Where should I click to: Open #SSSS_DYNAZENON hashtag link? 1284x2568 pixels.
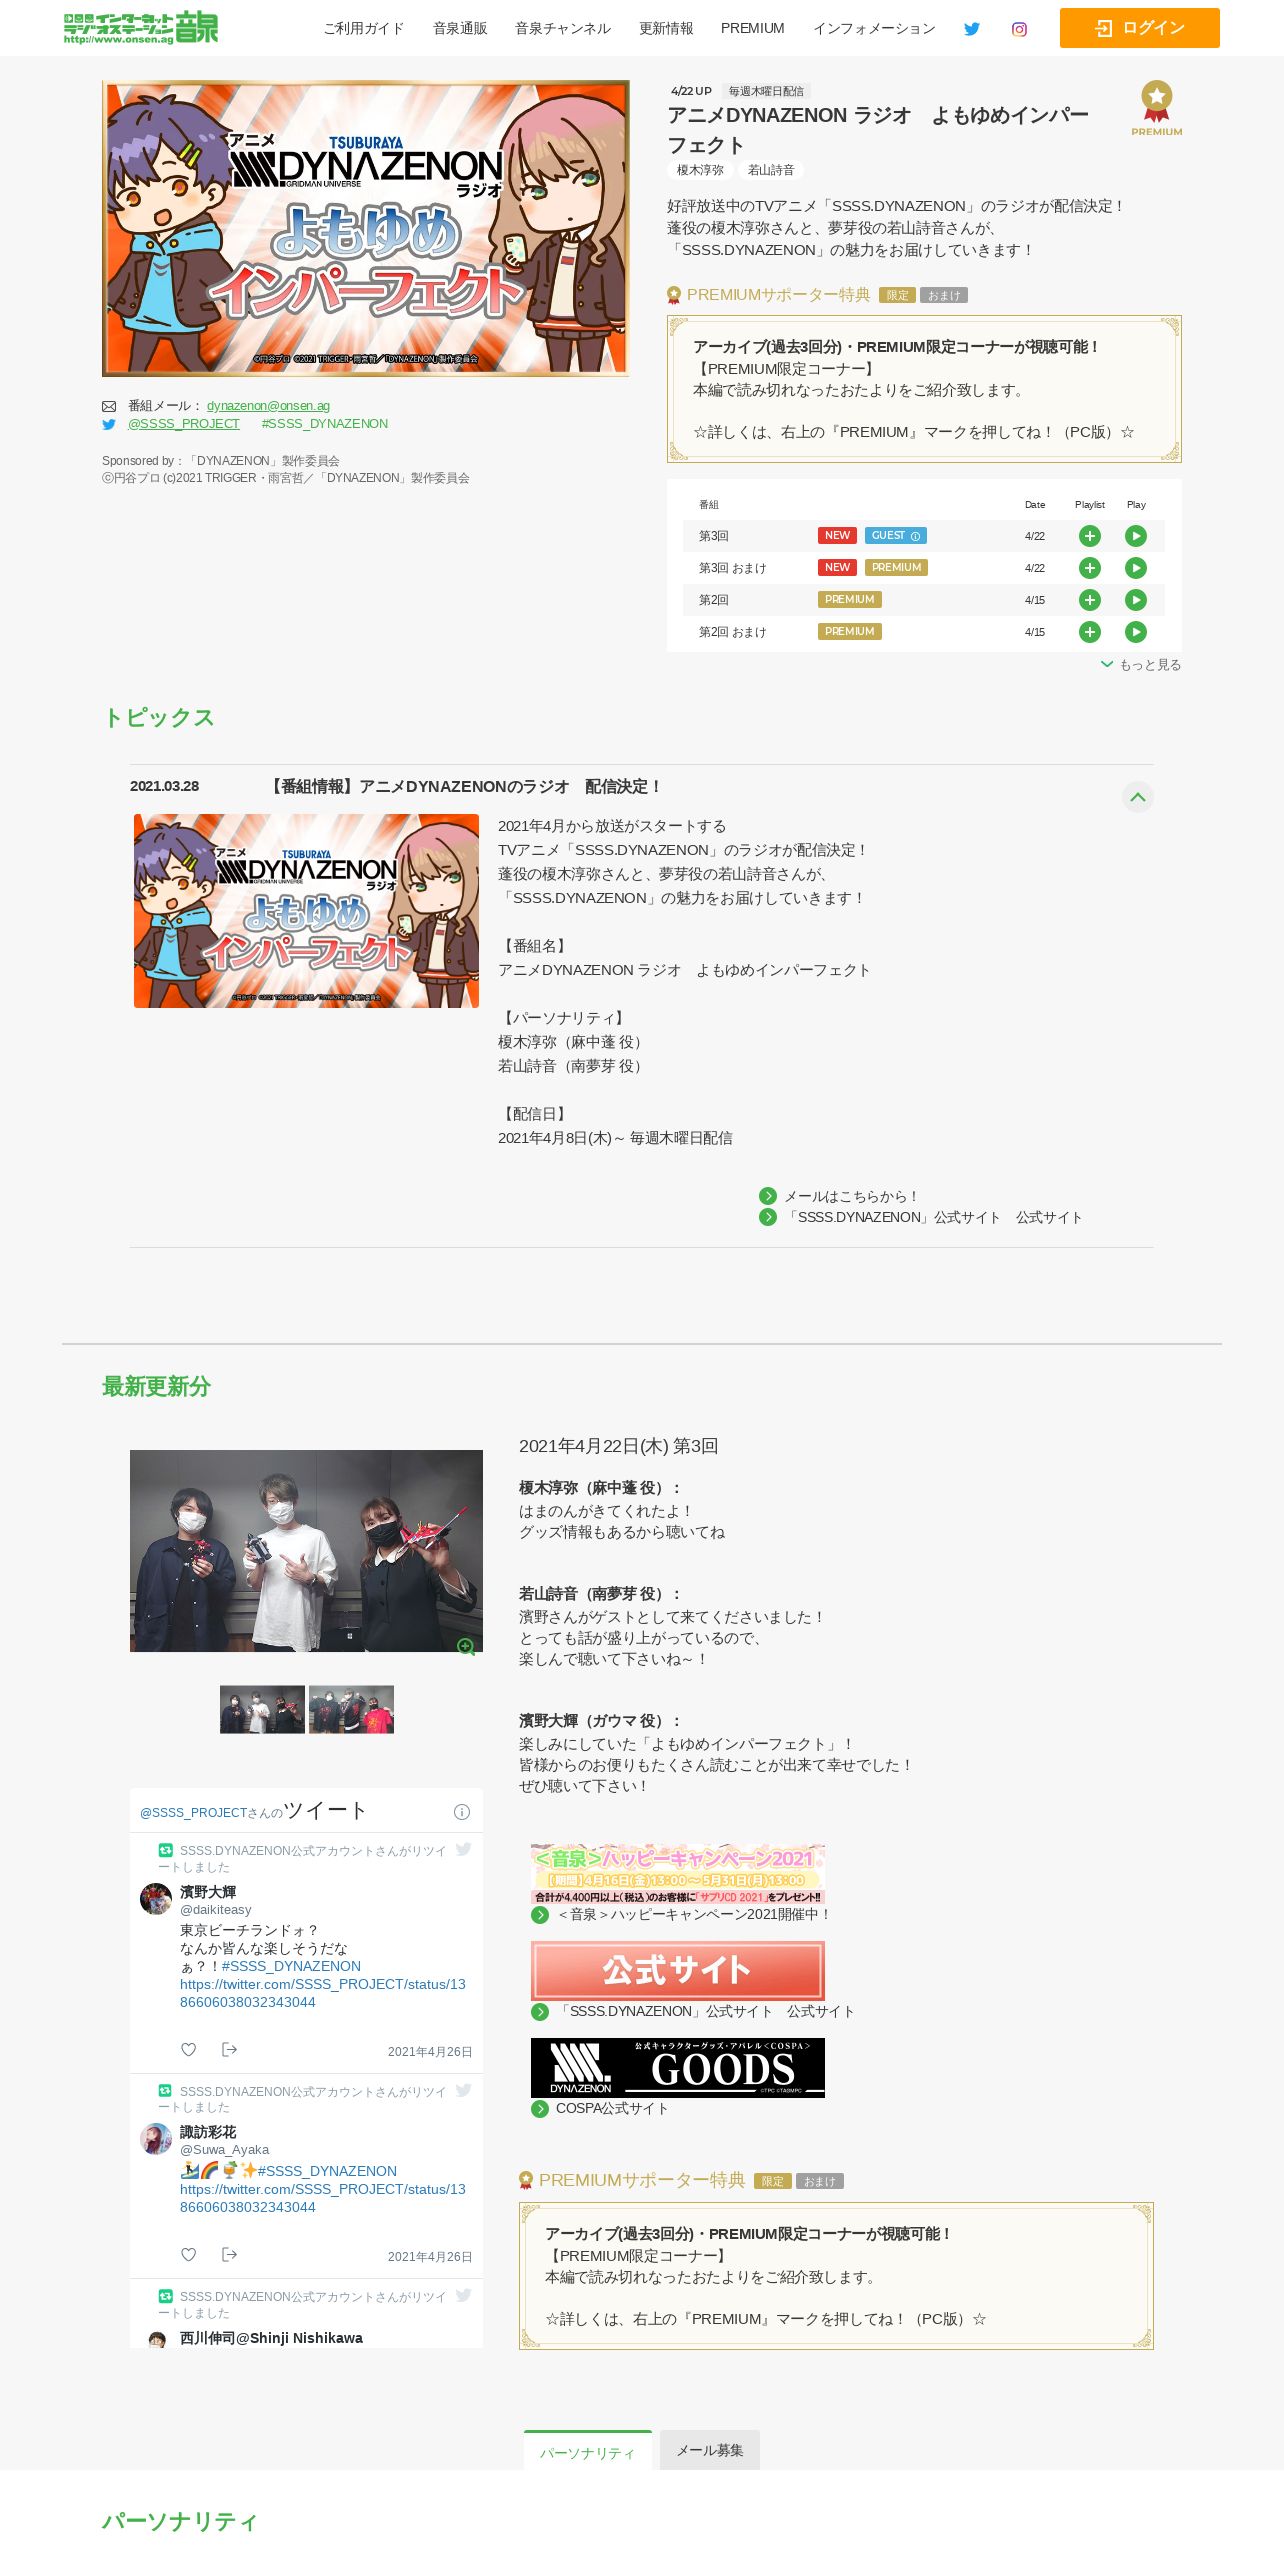click(x=325, y=424)
